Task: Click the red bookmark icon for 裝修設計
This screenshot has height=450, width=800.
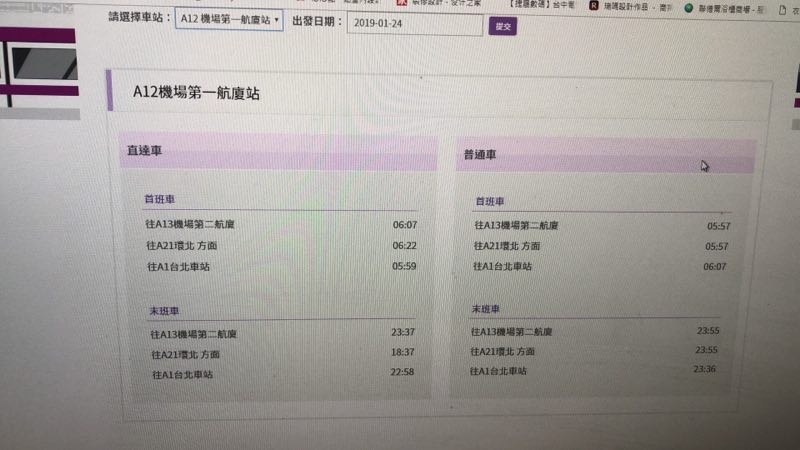Action: click(x=402, y=4)
